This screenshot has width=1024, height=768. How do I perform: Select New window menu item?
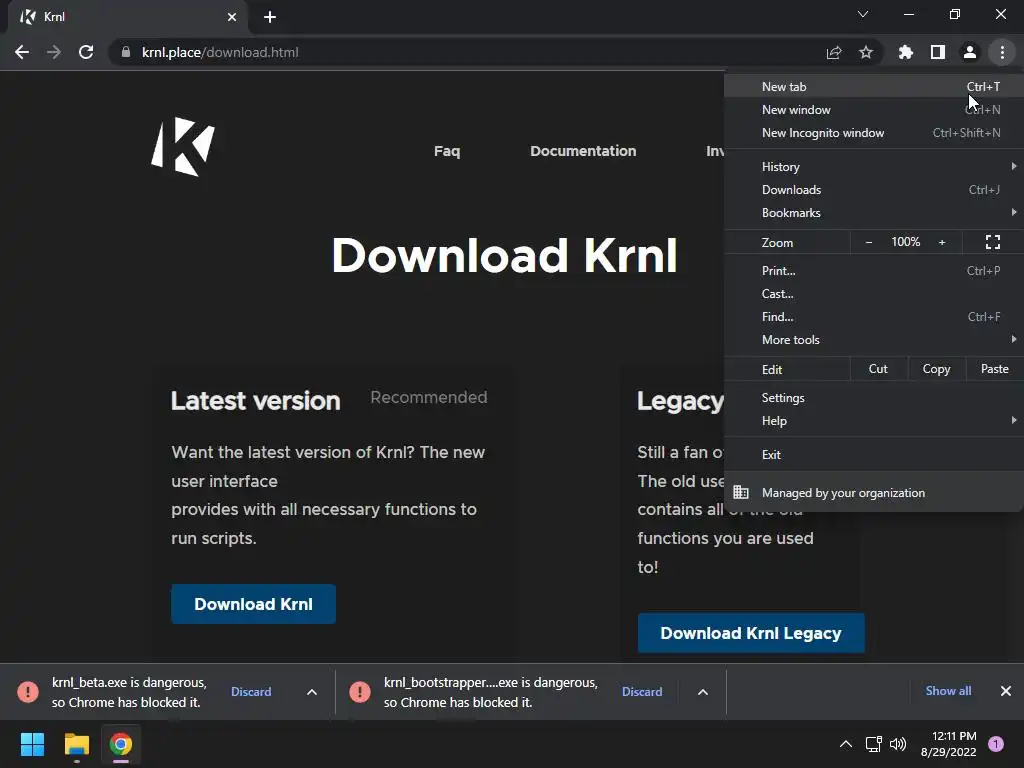click(x=874, y=110)
